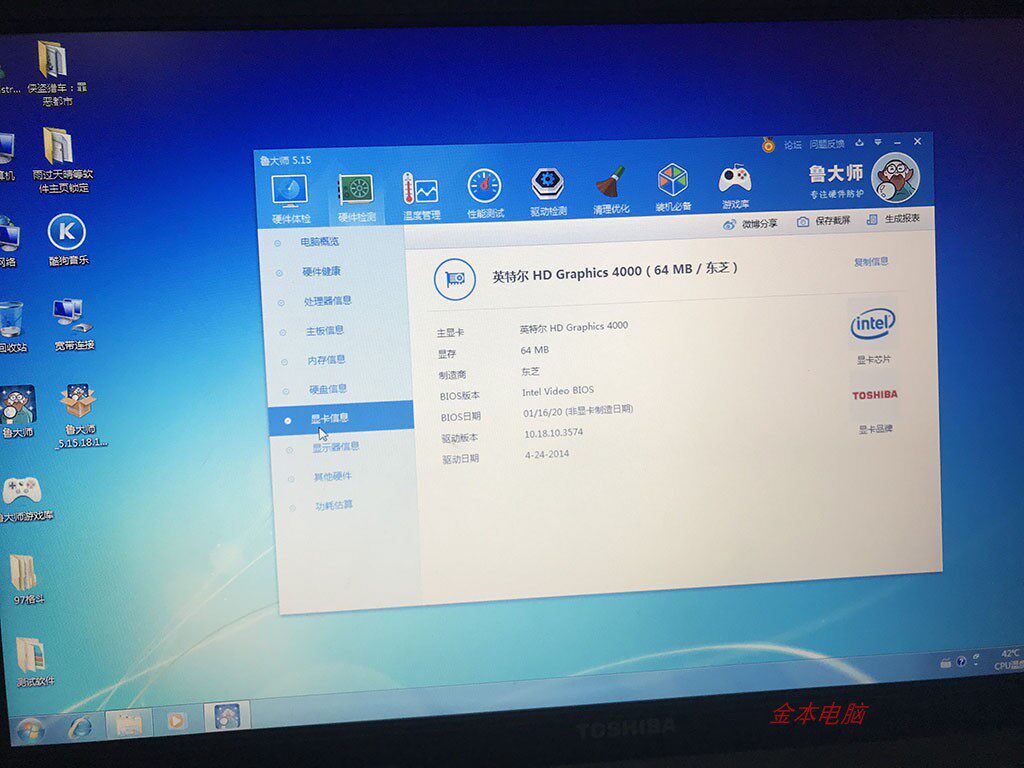
Task: Select 硬件健康 in sidebar
Action: point(321,271)
